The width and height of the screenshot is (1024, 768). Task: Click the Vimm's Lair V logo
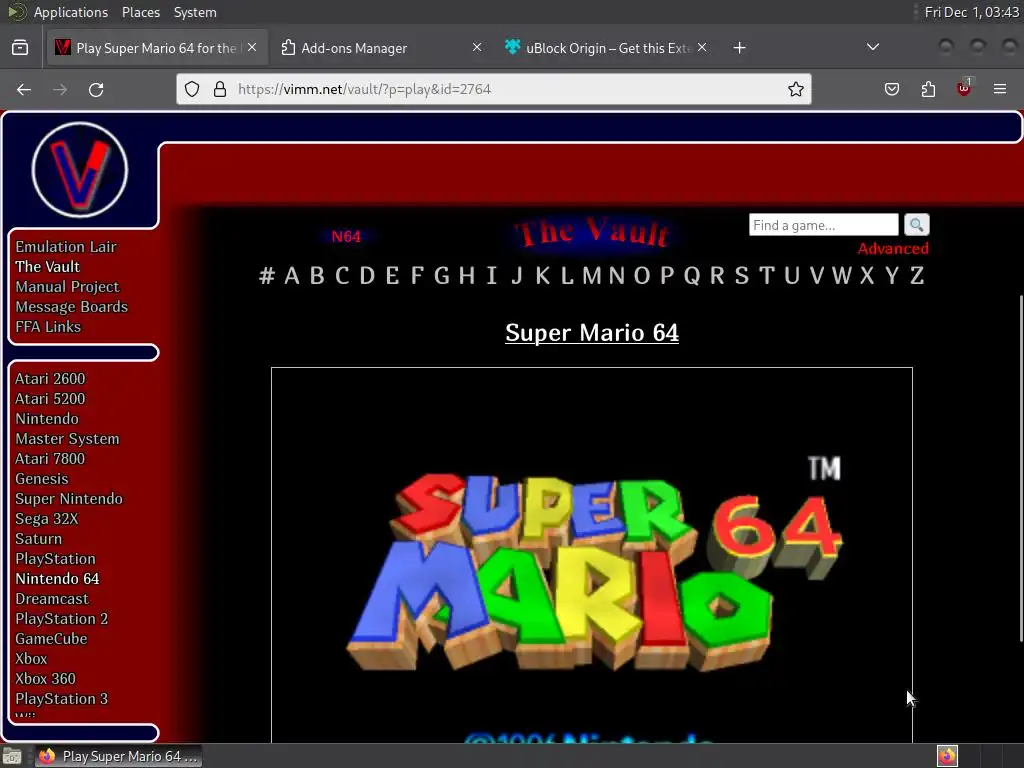coord(80,170)
